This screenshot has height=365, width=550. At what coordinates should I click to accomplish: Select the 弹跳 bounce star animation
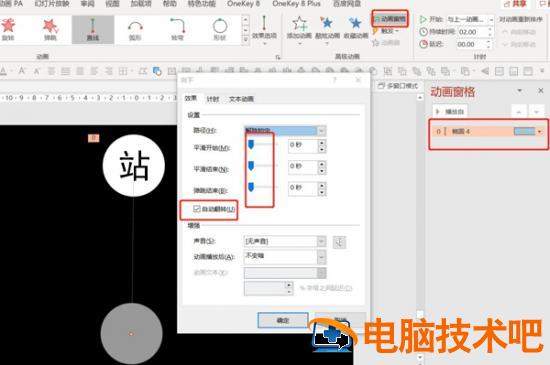(x=51, y=29)
